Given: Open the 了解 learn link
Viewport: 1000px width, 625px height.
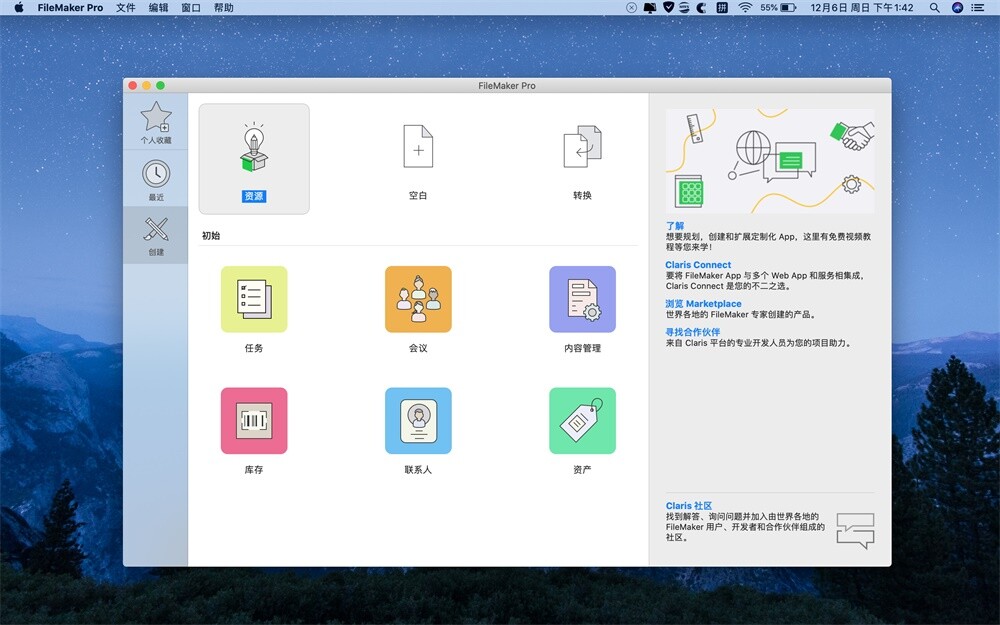Looking at the screenshot, I should (x=675, y=226).
